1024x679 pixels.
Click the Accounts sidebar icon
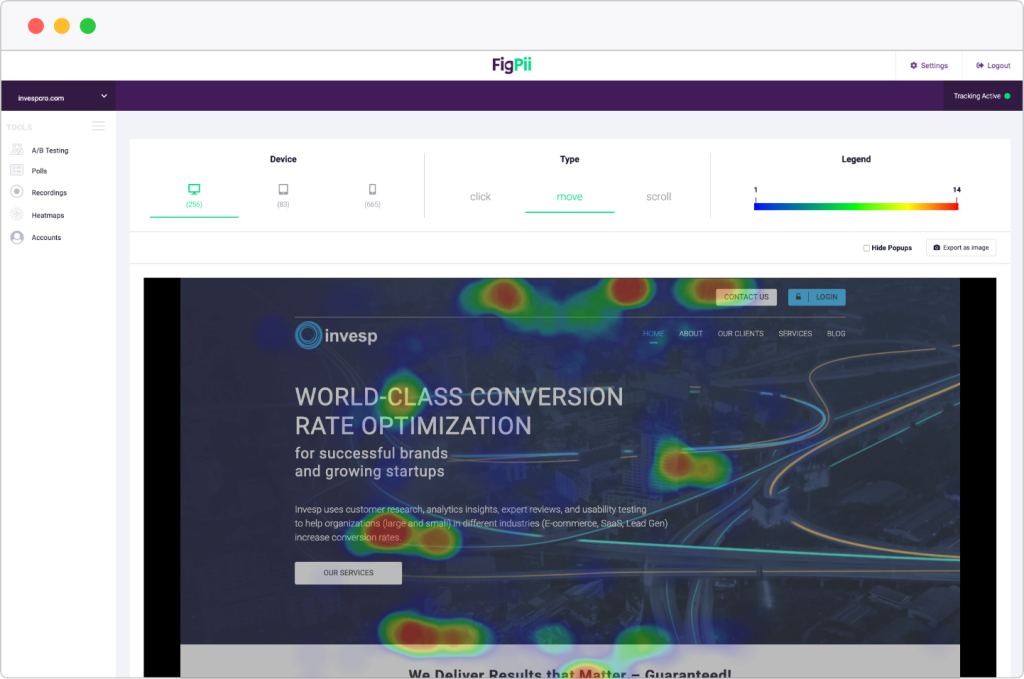(x=17, y=238)
